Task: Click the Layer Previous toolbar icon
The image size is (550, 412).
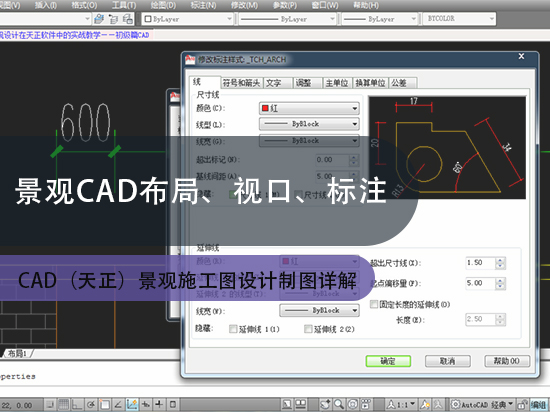Action: [113, 19]
